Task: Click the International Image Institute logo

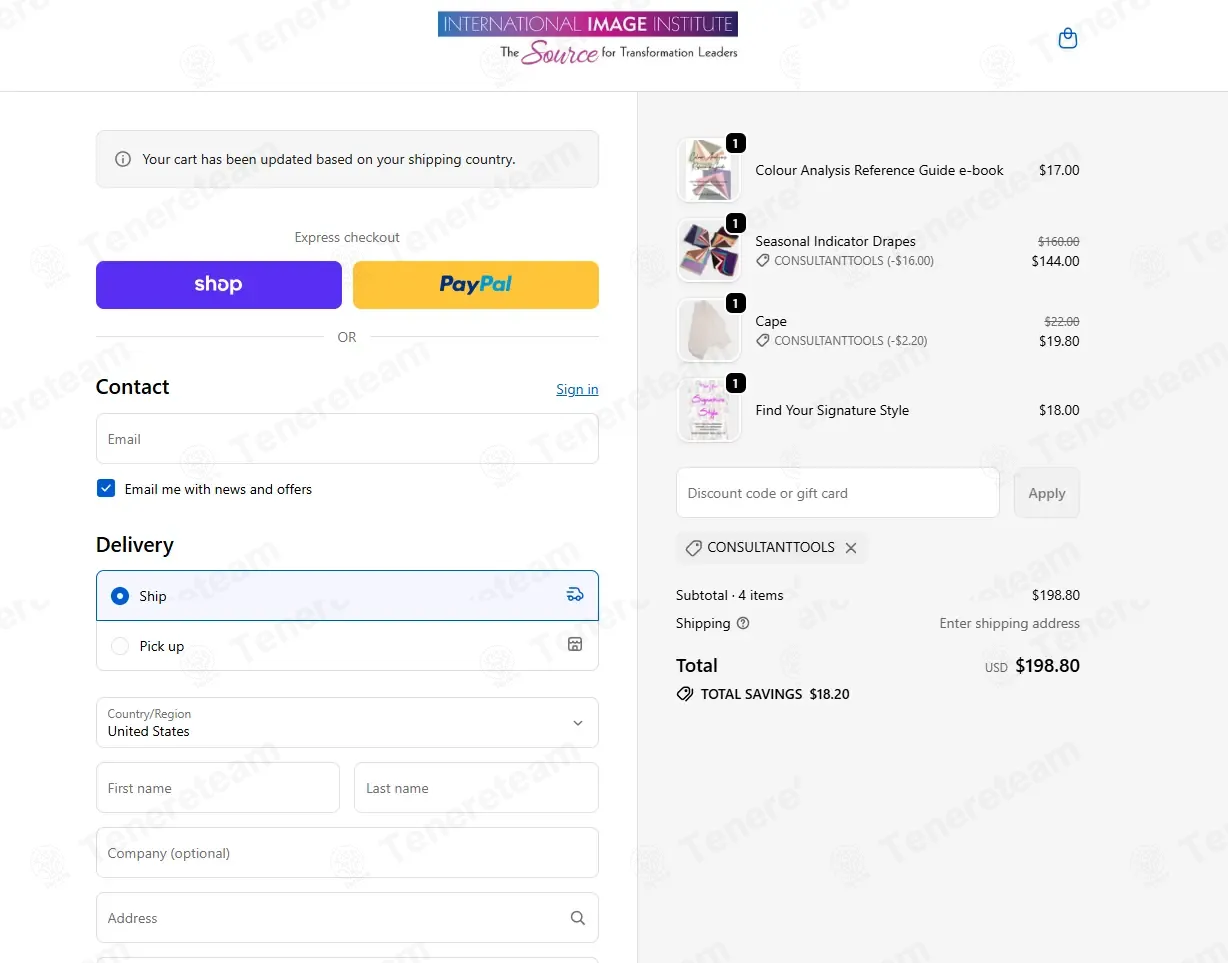Action: tap(587, 39)
